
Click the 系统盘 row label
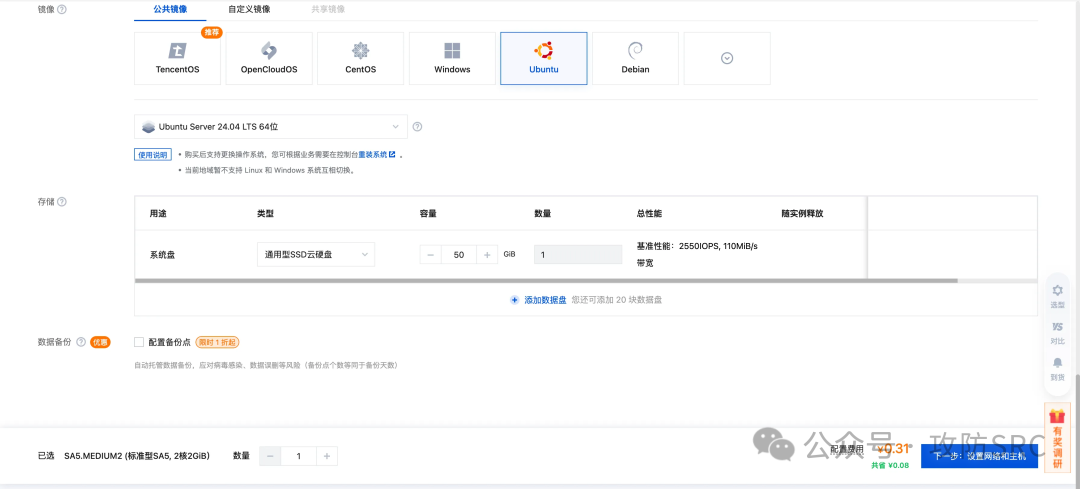coord(162,254)
